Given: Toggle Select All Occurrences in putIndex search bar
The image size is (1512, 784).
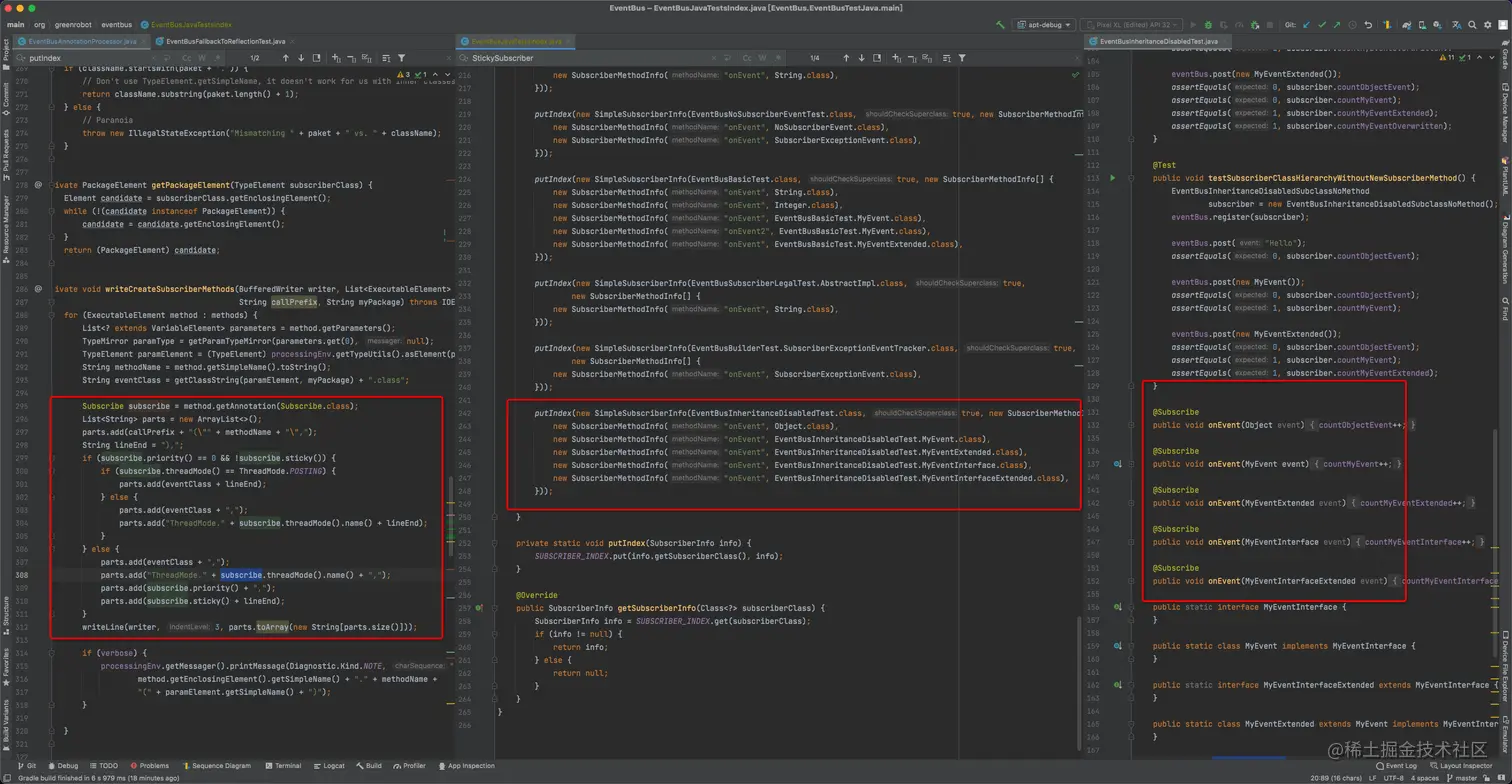Looking at the screenshot, I should click(x=365, y=58).
